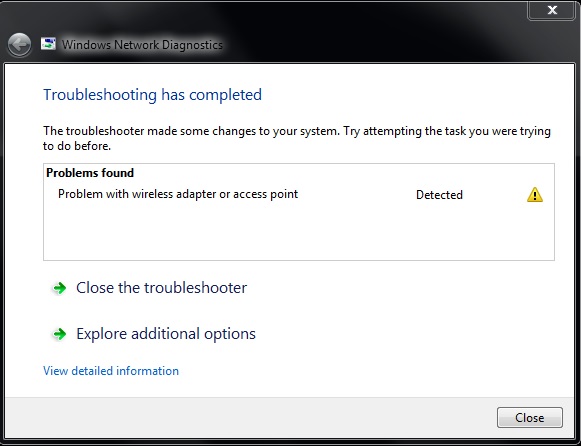581x446 pixels.
Task: Choose the Close the troubleshooter option text
Action: pyautogui.click(x=162, y=288)
